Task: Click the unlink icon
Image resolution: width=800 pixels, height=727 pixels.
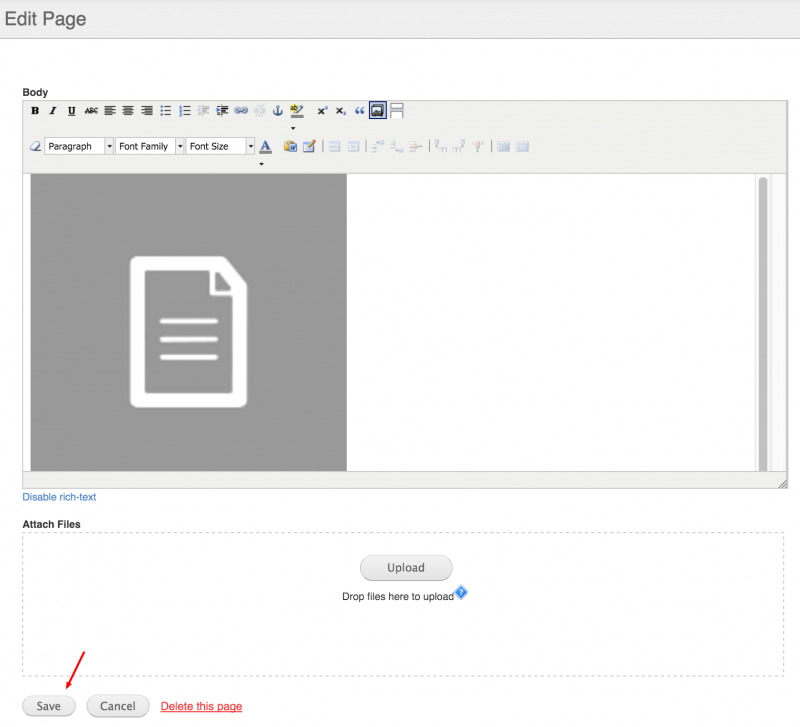Action: point(260,111)
